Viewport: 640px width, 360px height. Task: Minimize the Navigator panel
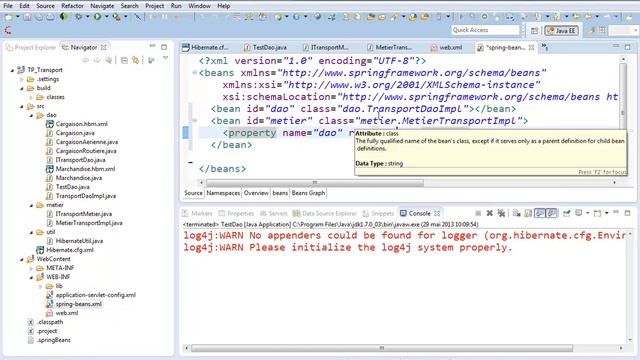coord(152,47)
